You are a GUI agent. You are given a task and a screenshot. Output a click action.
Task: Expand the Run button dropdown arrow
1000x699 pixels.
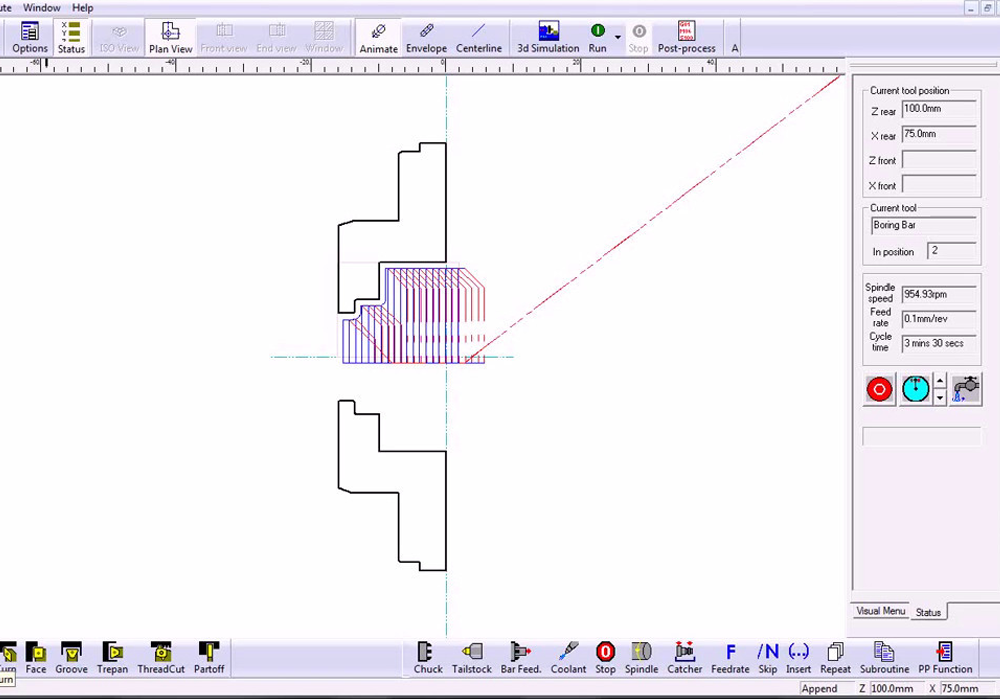[x=618, y=37]
